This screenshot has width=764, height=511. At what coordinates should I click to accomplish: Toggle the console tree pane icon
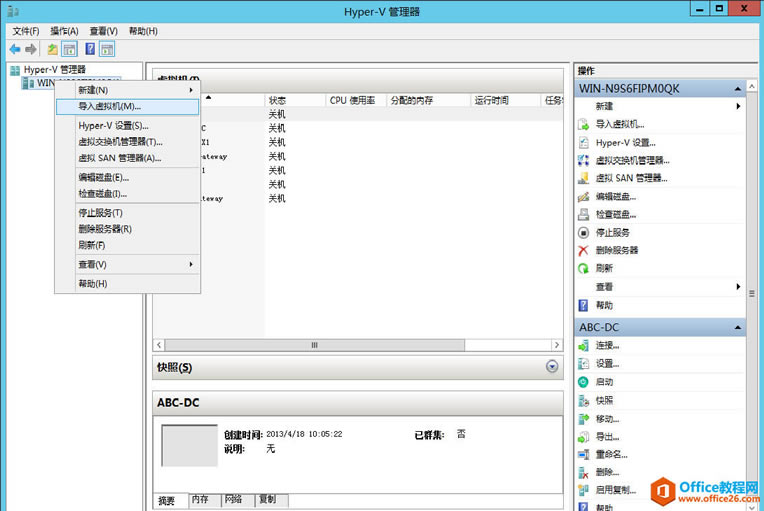pos(69,49)
